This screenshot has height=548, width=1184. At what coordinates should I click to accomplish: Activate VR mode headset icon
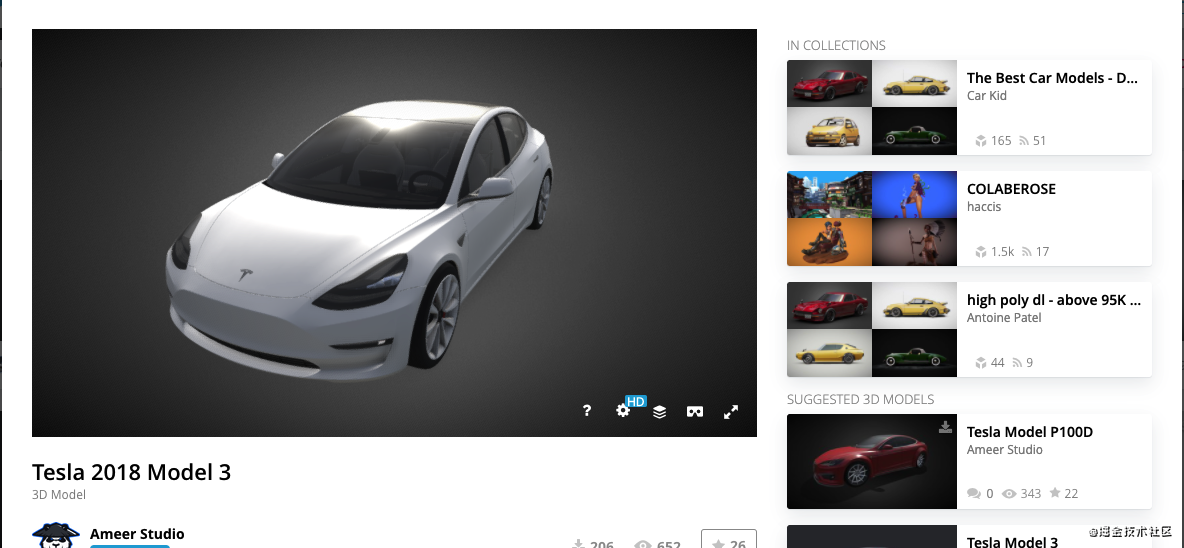(695, 411)
